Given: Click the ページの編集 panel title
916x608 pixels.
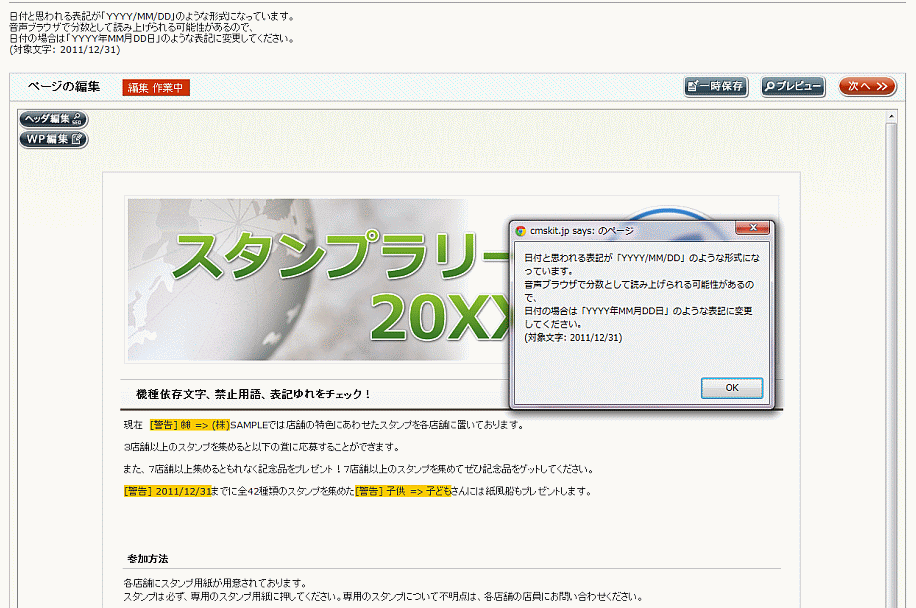Looking at the screenshot, I should tap(64, 87).
